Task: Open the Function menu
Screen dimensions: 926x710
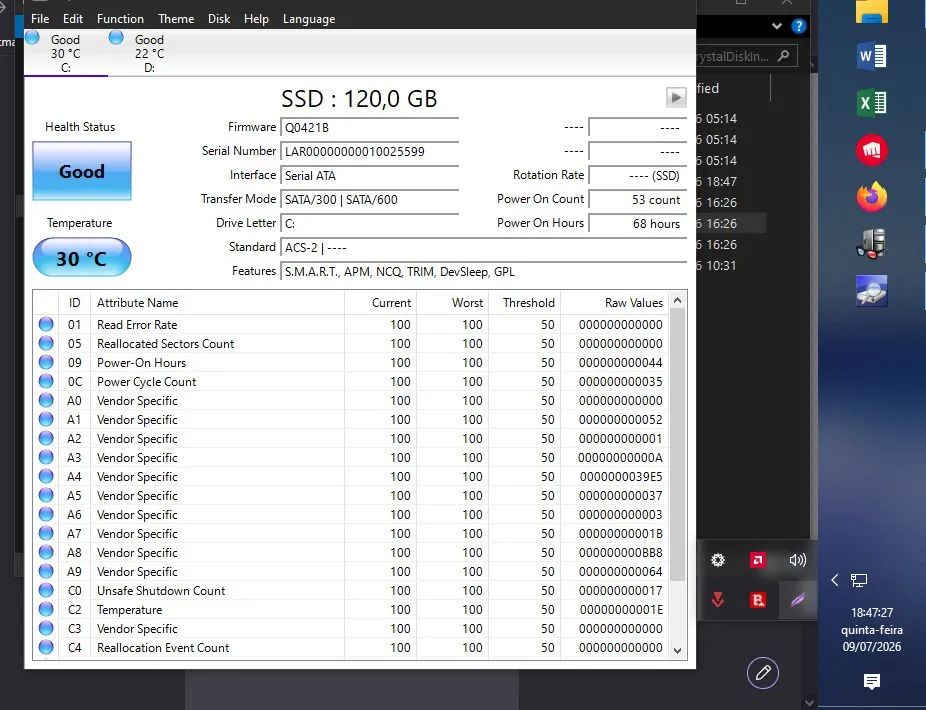Action: [x=120, y=19]
